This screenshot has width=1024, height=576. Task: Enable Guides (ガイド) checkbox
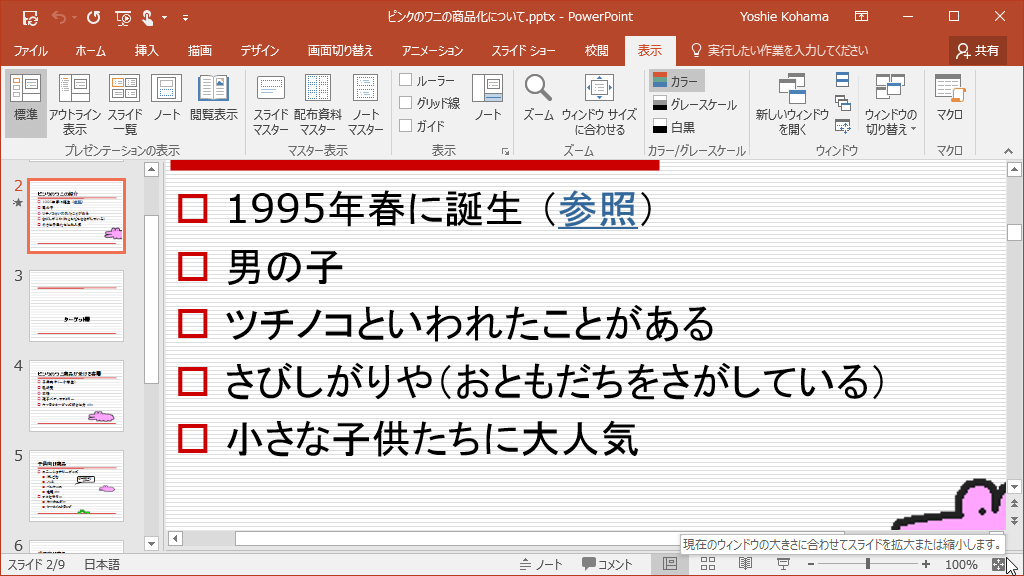coord(406,125)
